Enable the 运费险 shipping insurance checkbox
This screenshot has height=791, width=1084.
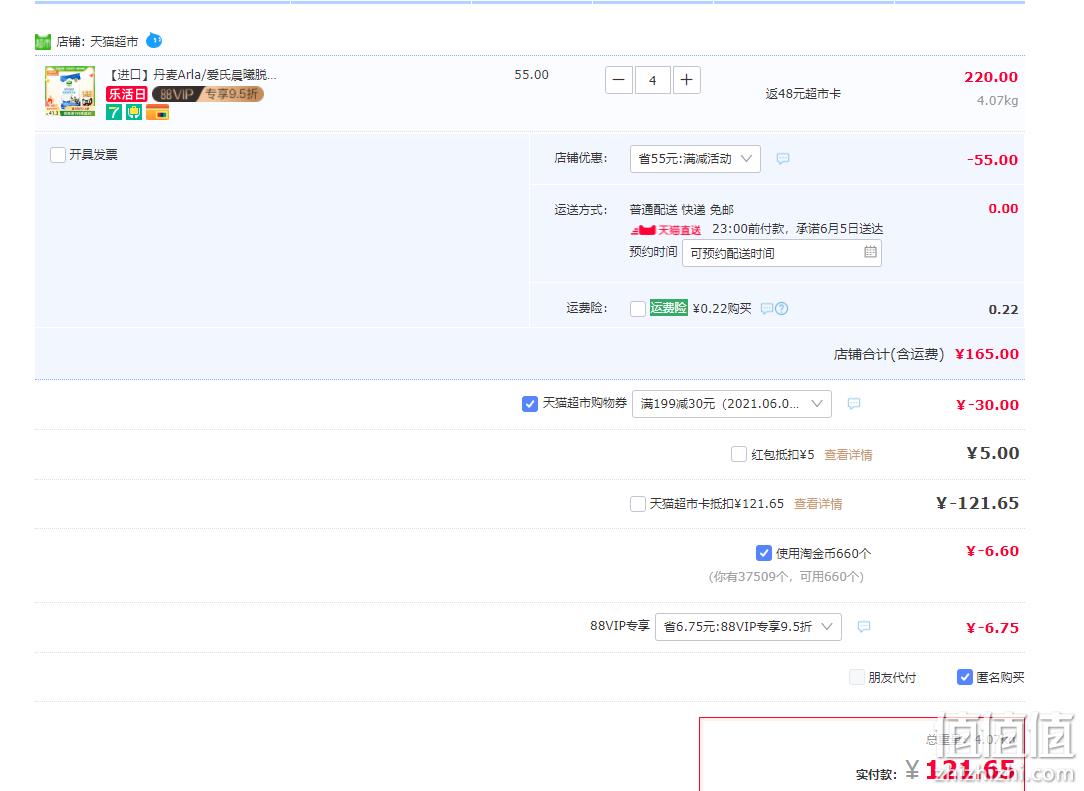point(638,308)
